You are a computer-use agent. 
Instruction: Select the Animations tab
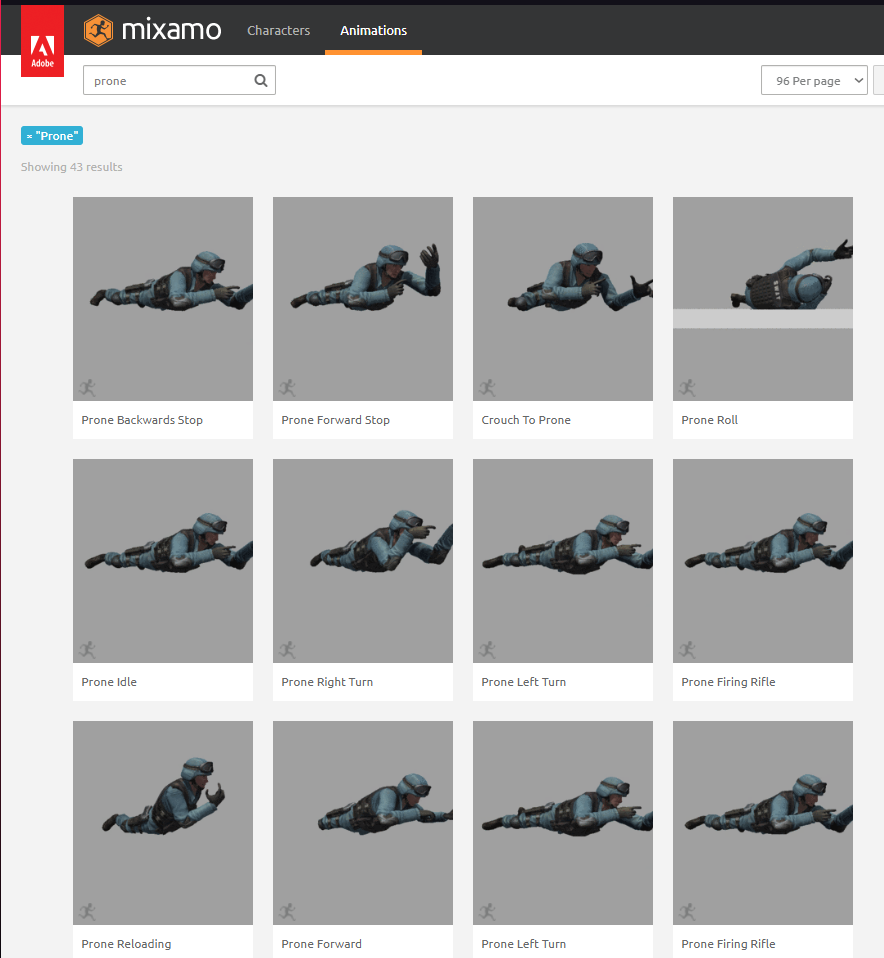click(x=373, y=30)
